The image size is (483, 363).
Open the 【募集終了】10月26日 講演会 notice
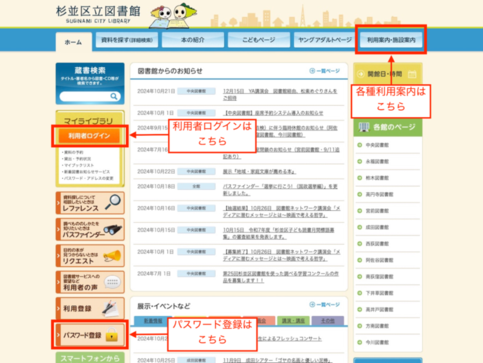pyautogui.click(x=281, y=255)
